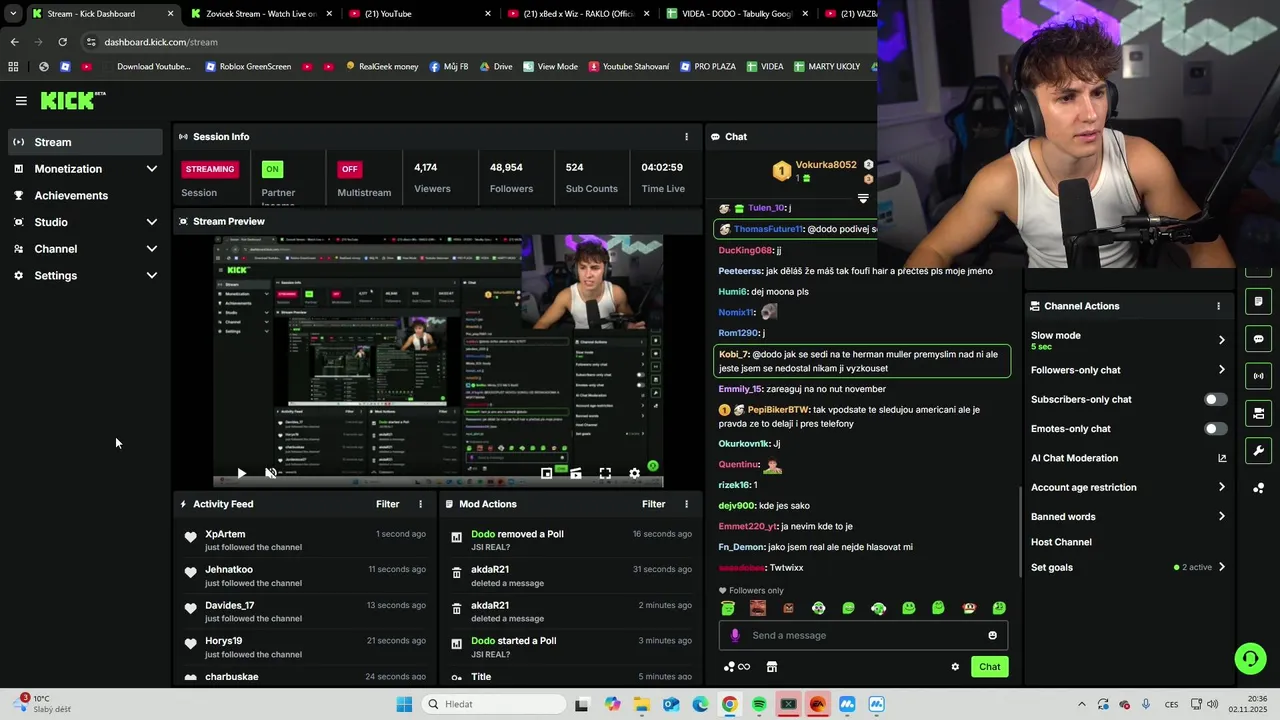Click the stream preview video
The height and width of the screenshot is (720, 1280).
pyautogui.click(x=438, y=361)
